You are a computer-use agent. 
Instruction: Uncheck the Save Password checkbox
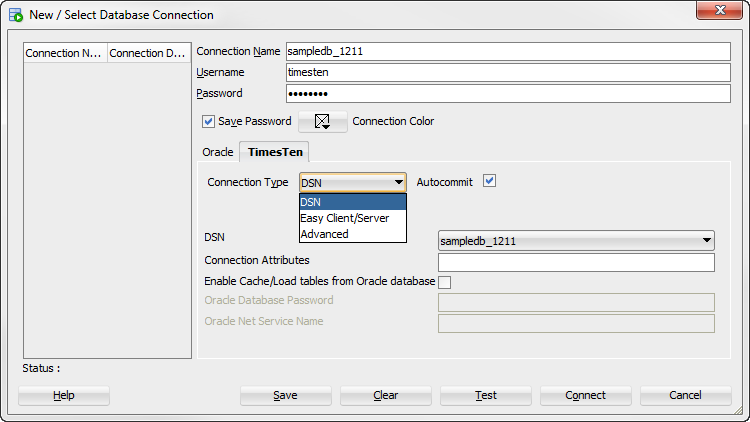208,122
